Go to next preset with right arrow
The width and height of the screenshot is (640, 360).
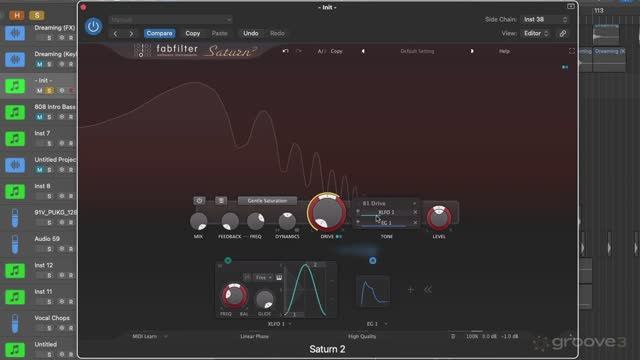point(131,33)
